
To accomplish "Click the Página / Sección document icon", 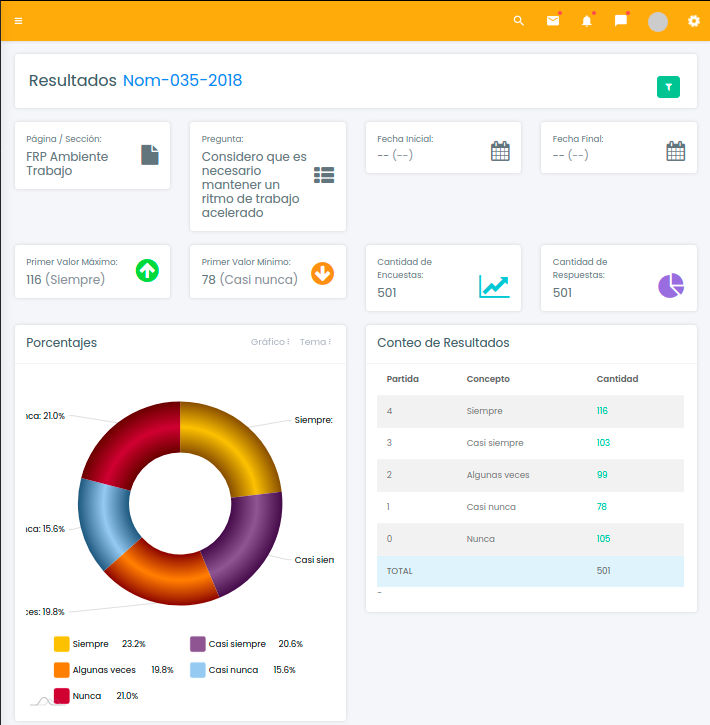I will 149,155.
